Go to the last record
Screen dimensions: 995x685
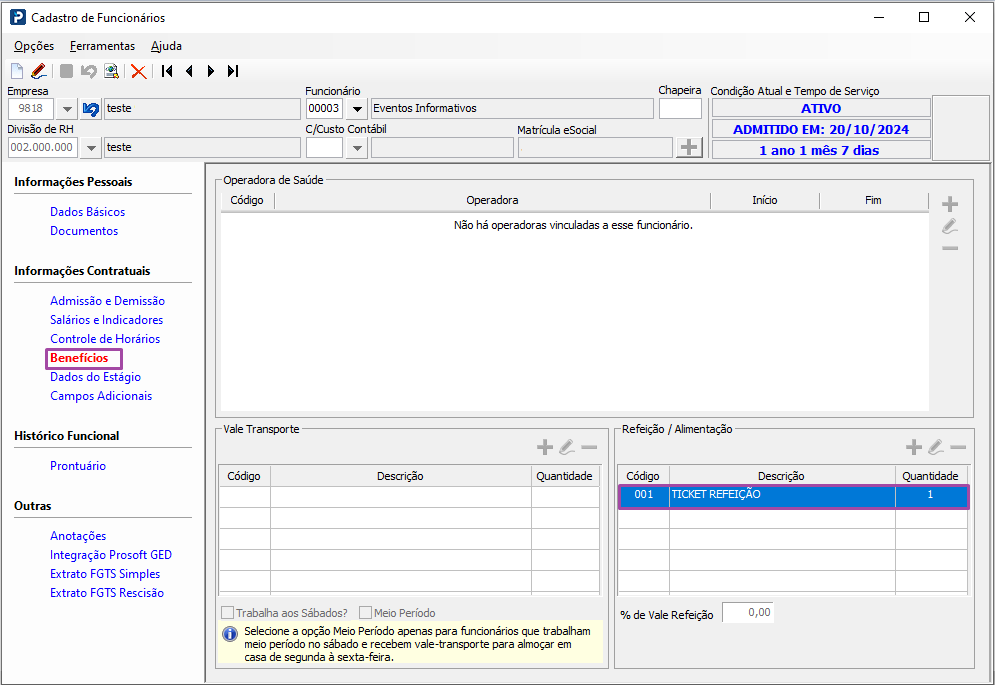click(x=233, y=71)
